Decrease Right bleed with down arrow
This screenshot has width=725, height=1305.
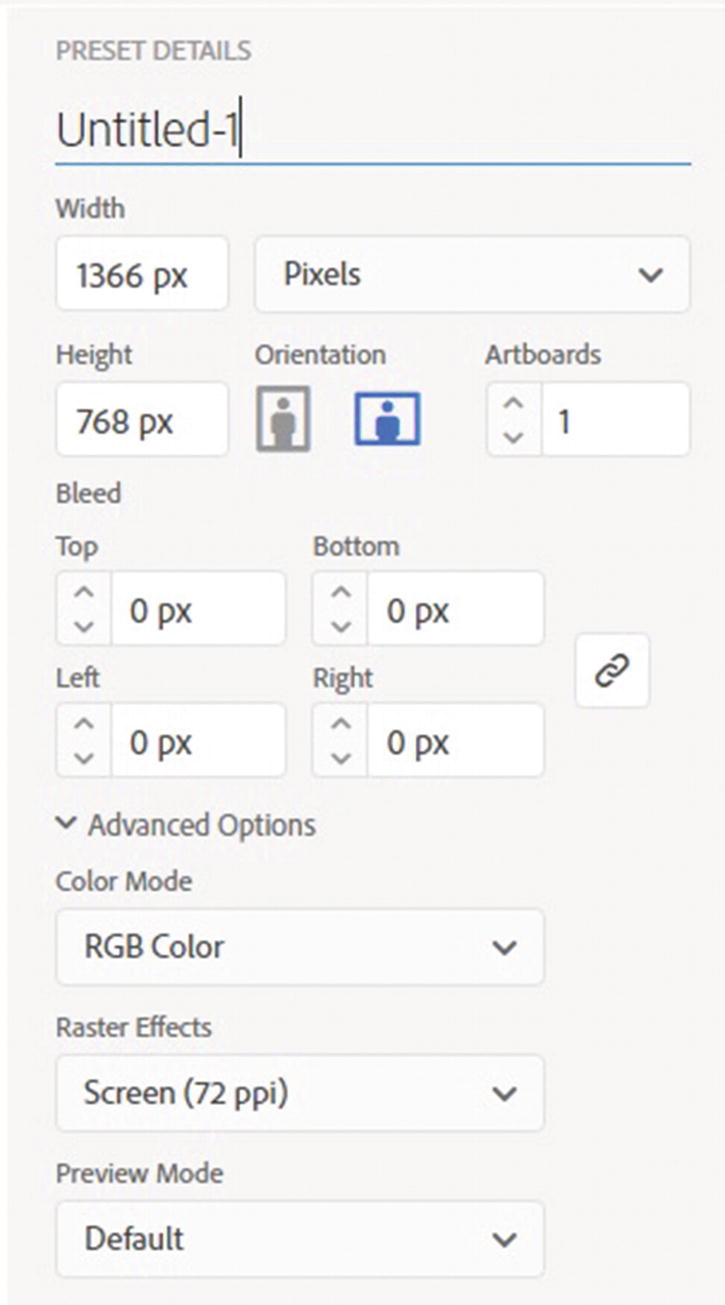[340, 758]
